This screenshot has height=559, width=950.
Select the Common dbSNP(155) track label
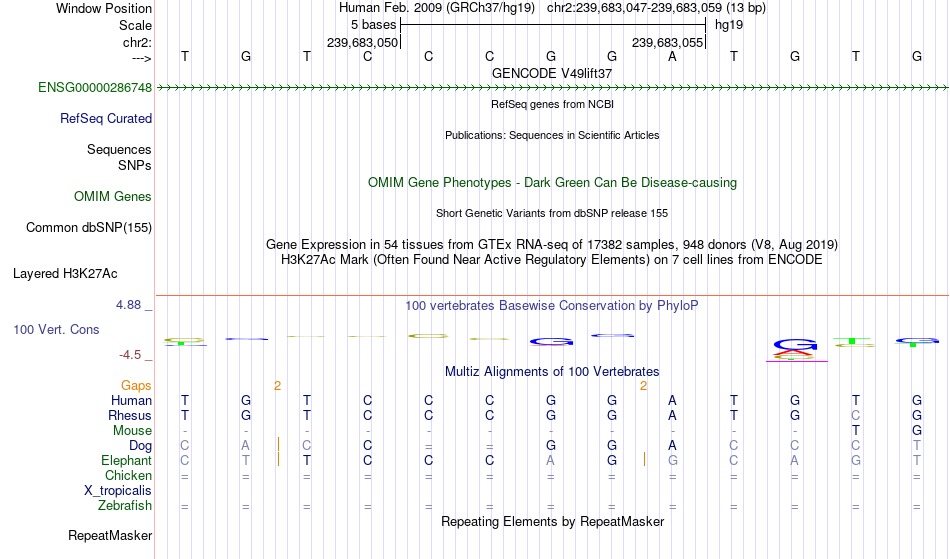89,228
